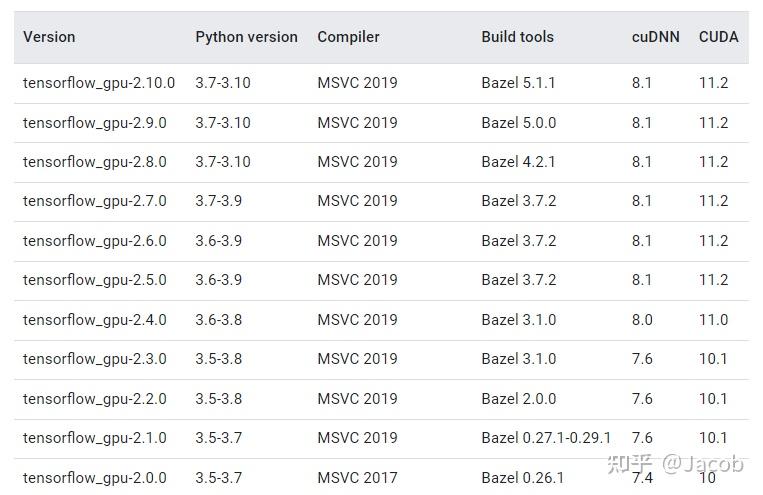Click the Bazel 0.27.1-0.29.1 cell
This screenshot has width=763, height=495.
click(546, 438)
